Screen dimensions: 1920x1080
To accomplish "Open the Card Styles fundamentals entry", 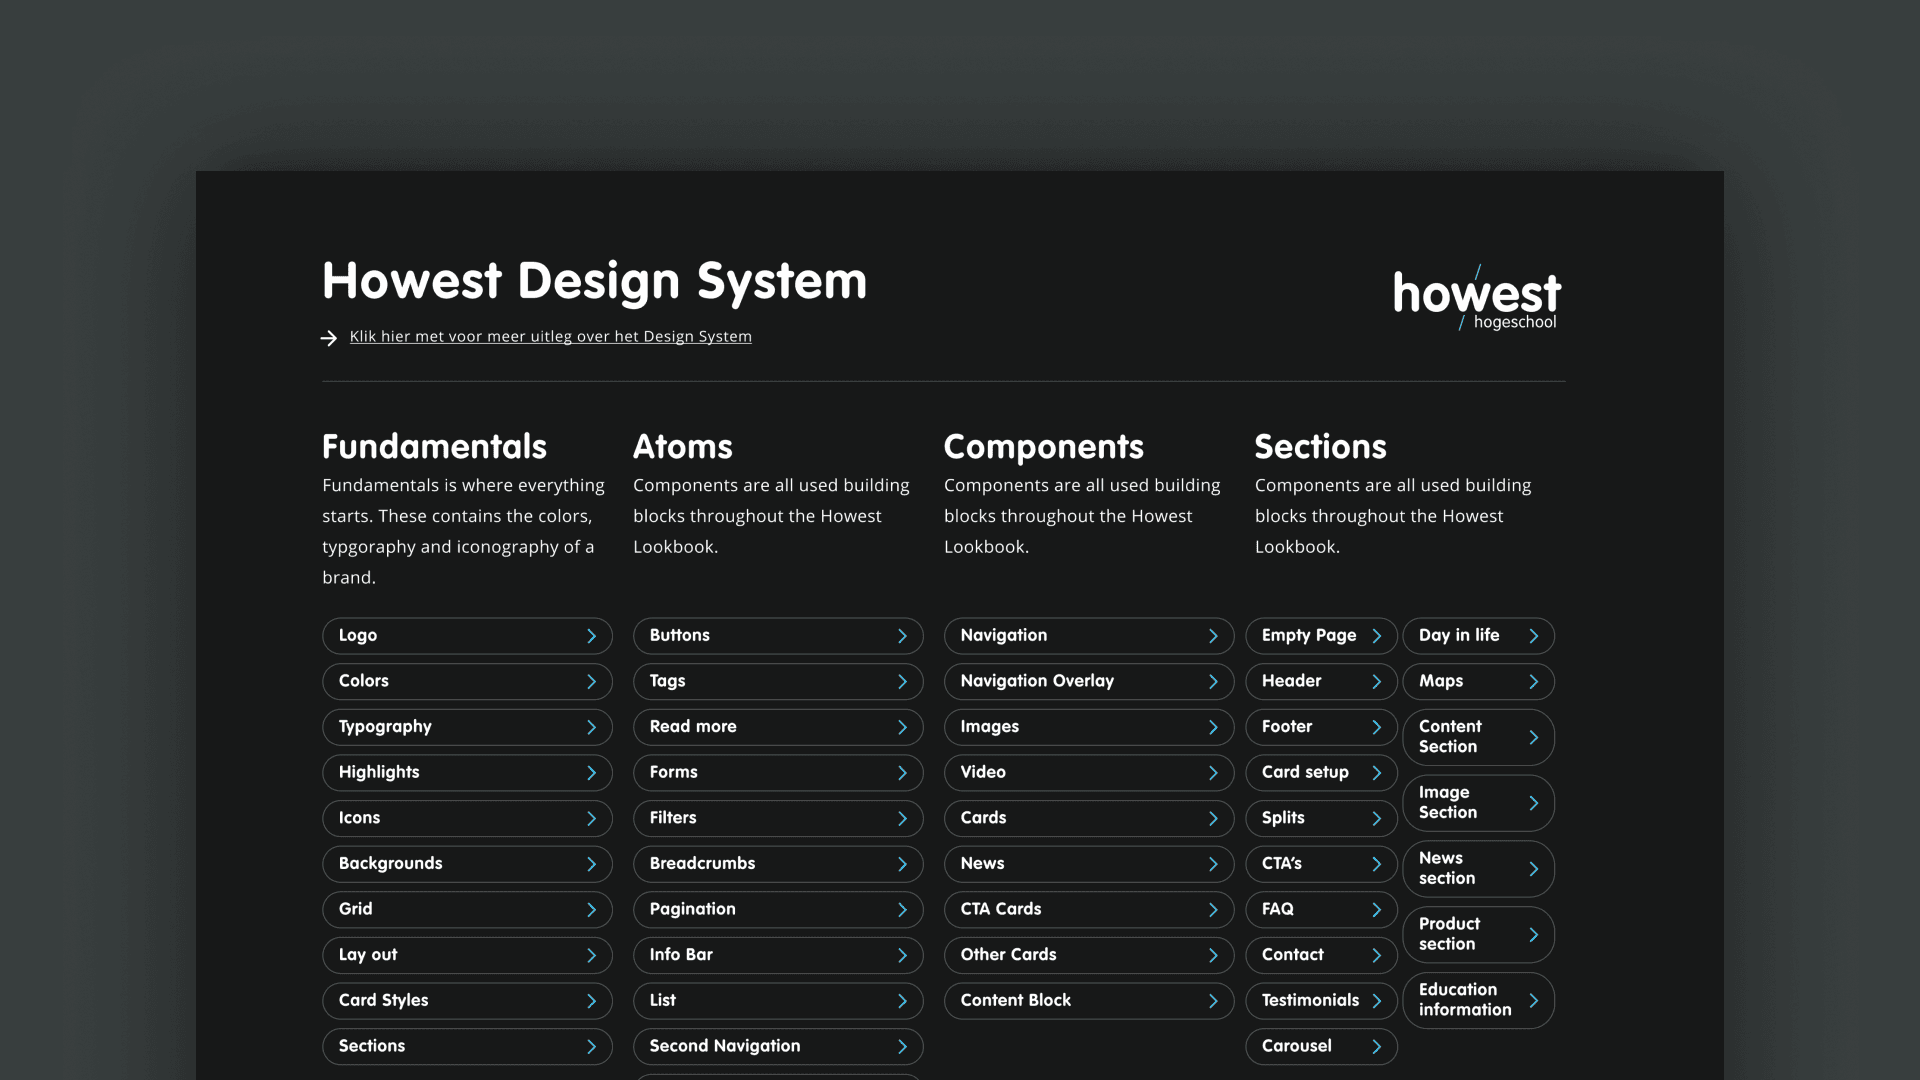I will click(x=466, y=1000).
